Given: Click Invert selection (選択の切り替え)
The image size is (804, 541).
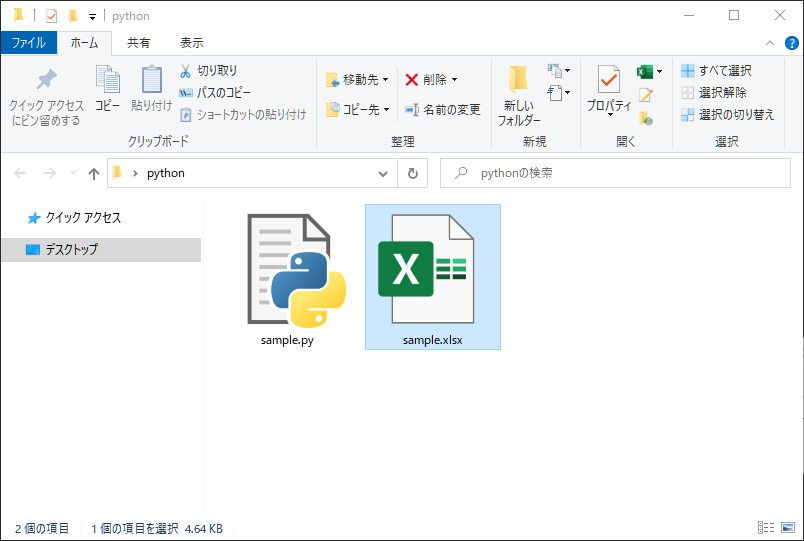Looking at the screenshot, I should click(x=727, y=115).
